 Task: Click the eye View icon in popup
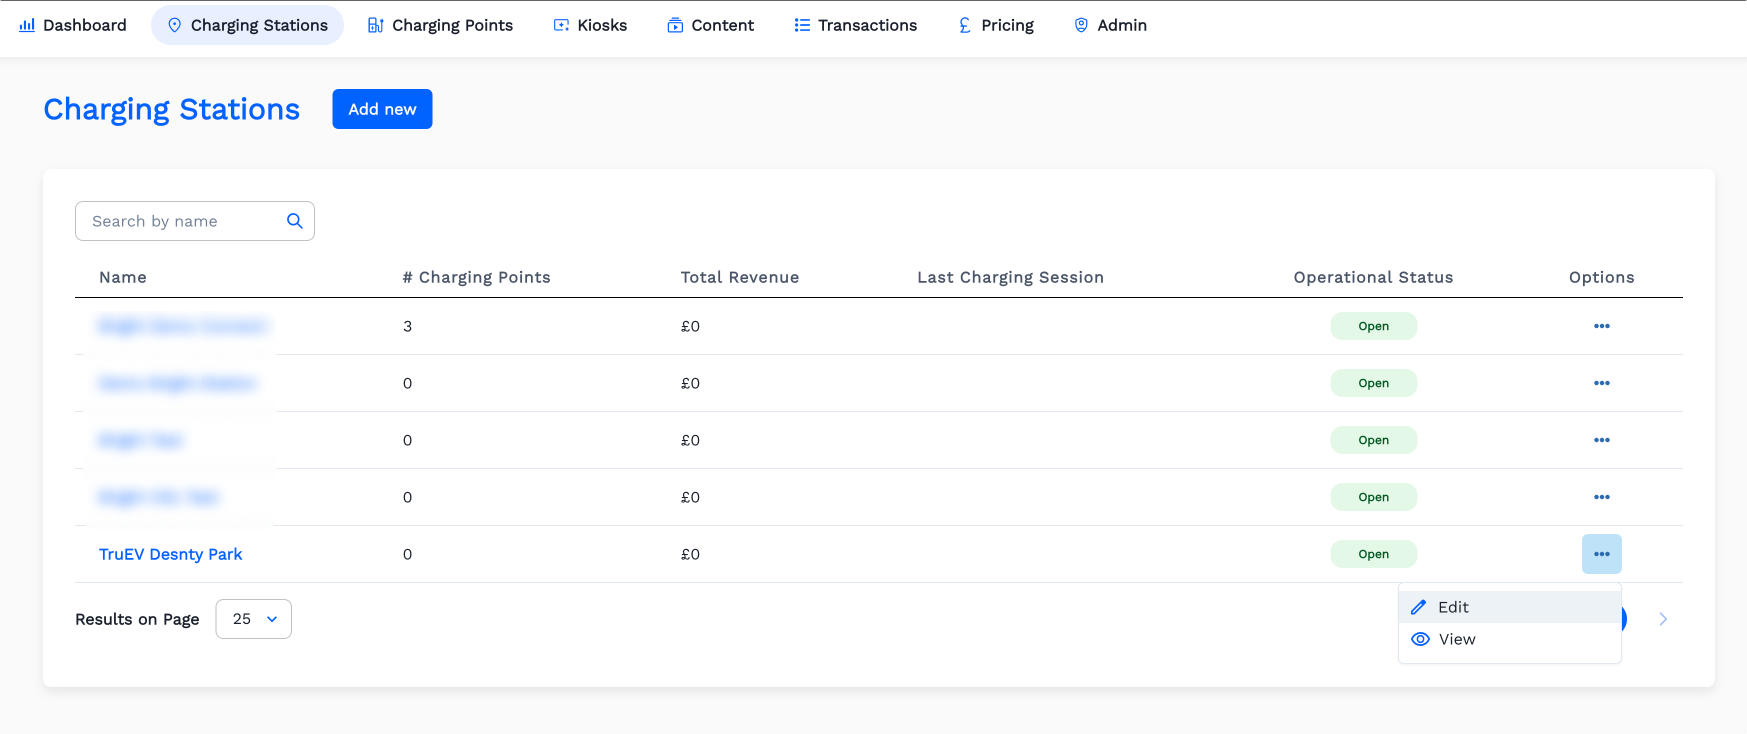[1420, 639]
